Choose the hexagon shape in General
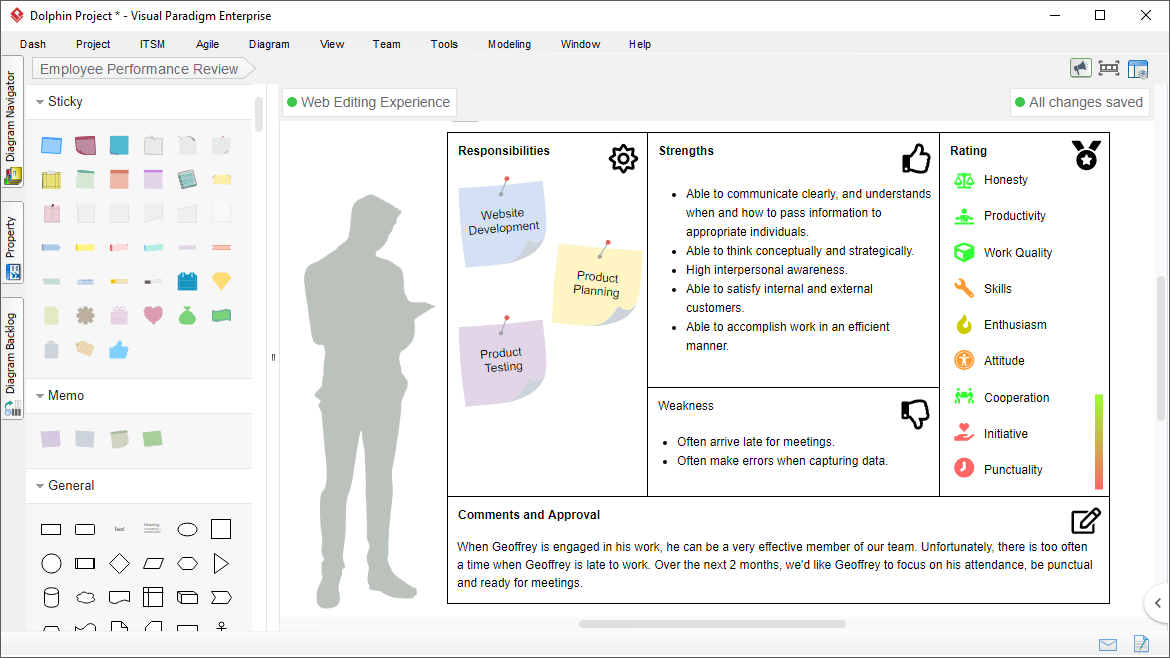Viewport: 1170px width, 658px height. point(187,563)
